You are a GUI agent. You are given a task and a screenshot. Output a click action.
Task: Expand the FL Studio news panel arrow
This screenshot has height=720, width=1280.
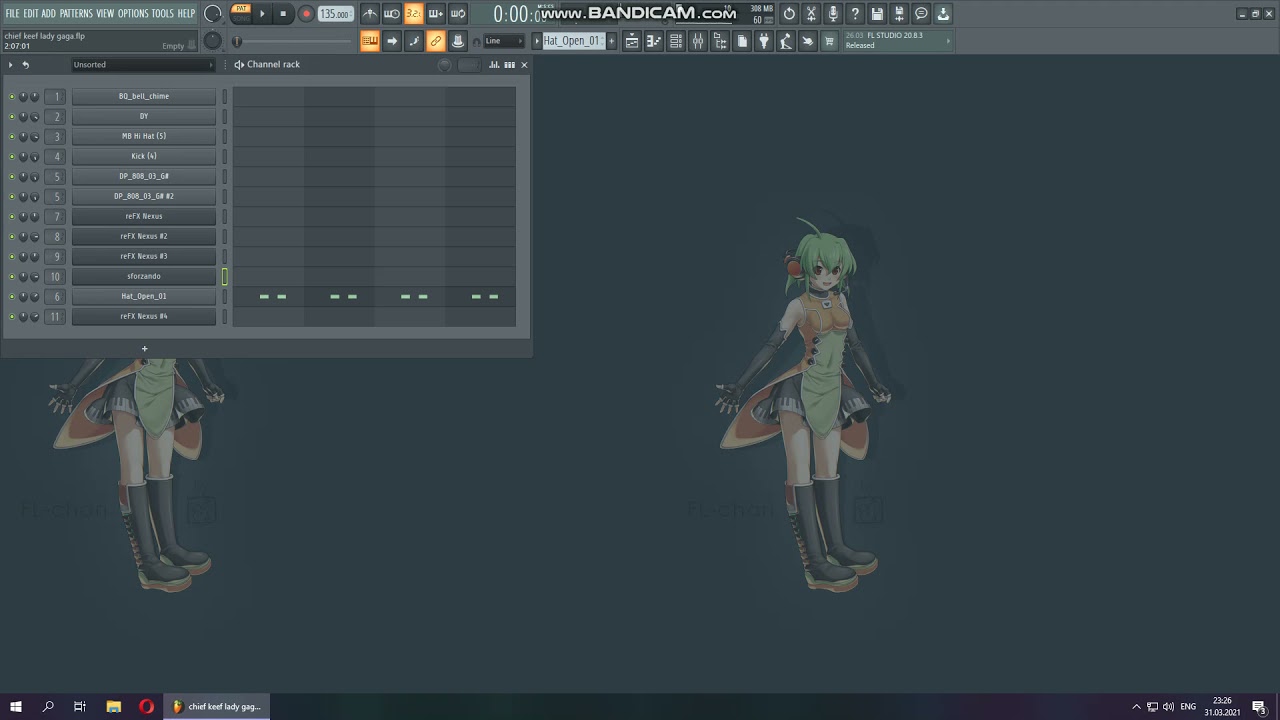click(x=948, y=41)
